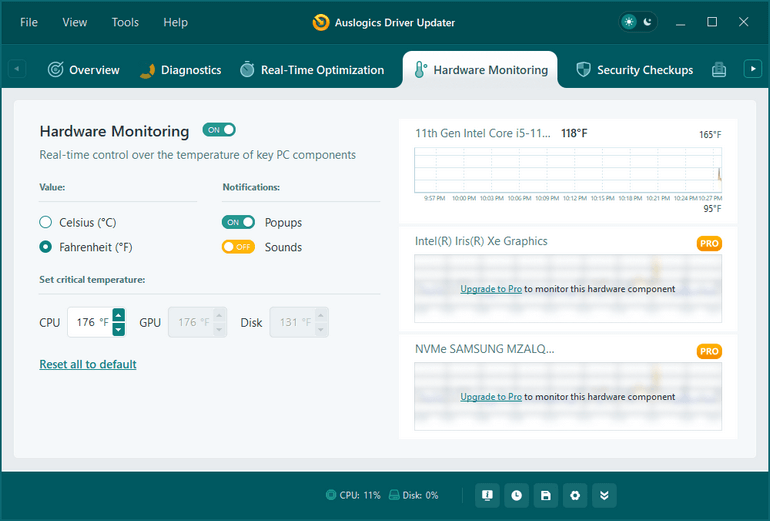Open the View menu

75,22
